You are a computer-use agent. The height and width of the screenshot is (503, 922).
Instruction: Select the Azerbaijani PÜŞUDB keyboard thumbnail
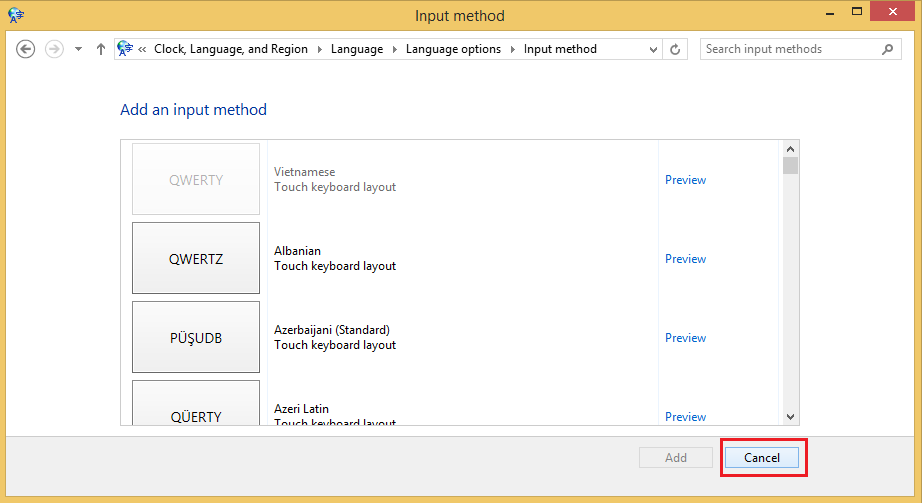(x=196, y=338)
